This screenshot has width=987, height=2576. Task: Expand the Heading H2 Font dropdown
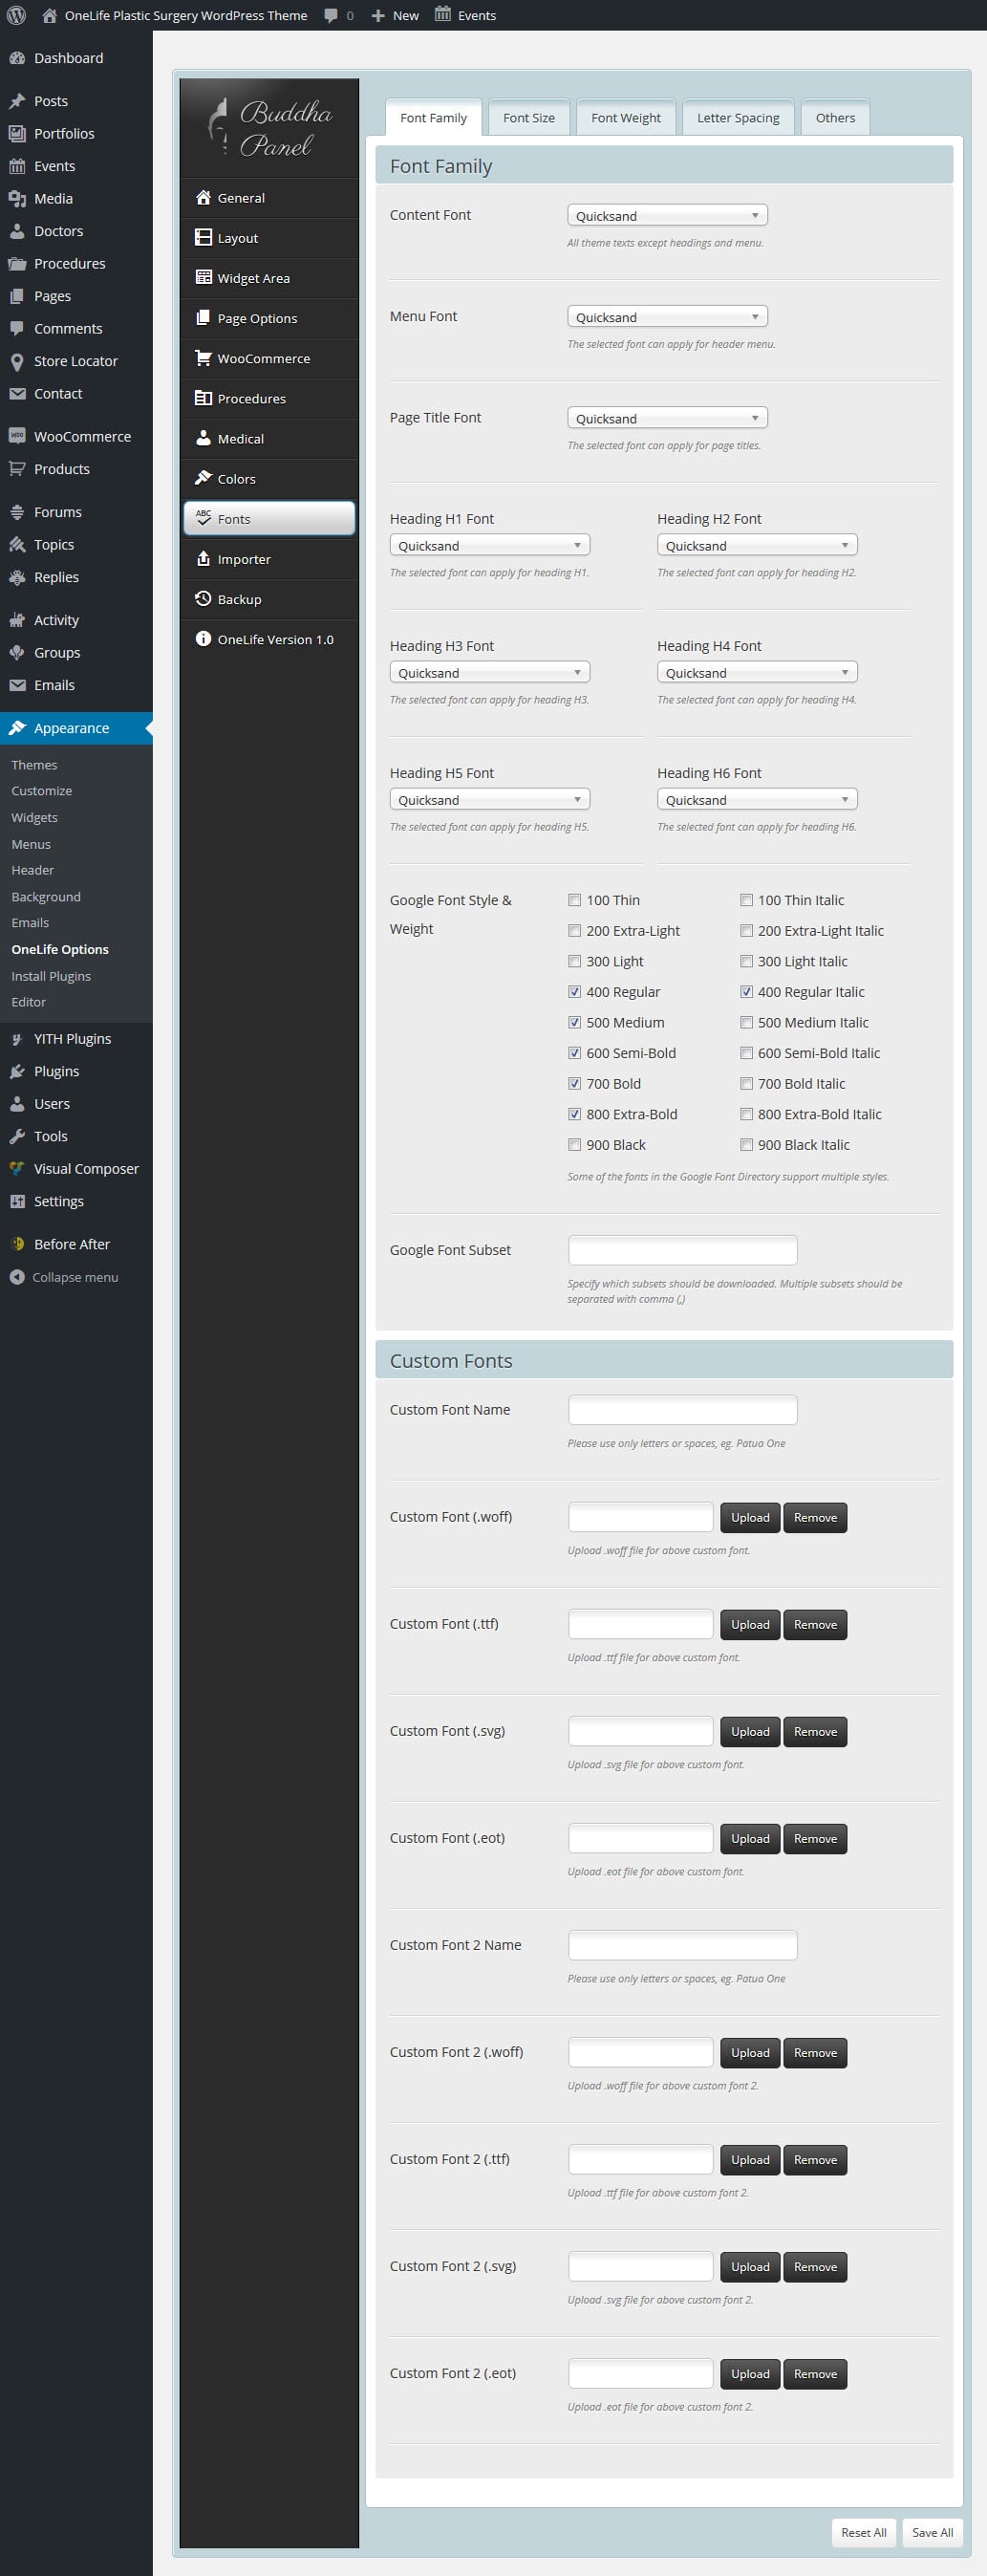click(757, 546)
